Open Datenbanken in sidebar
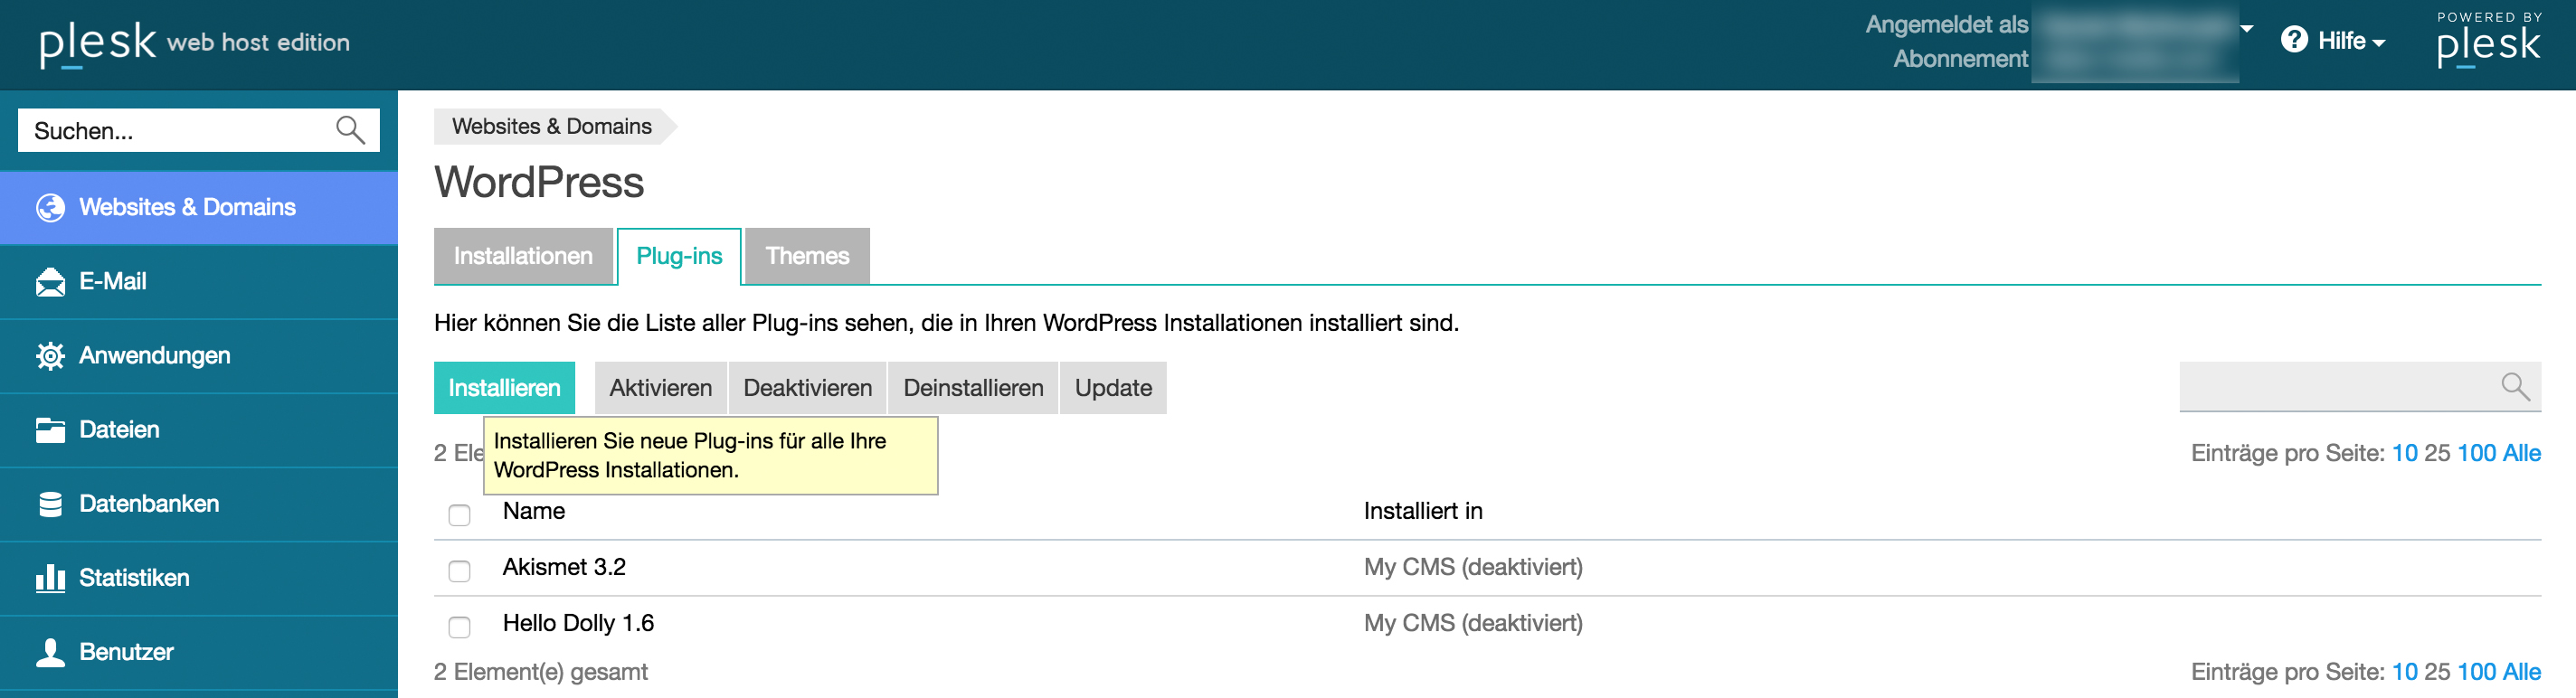The image size is (2576, 698). [x=199, y=504]
